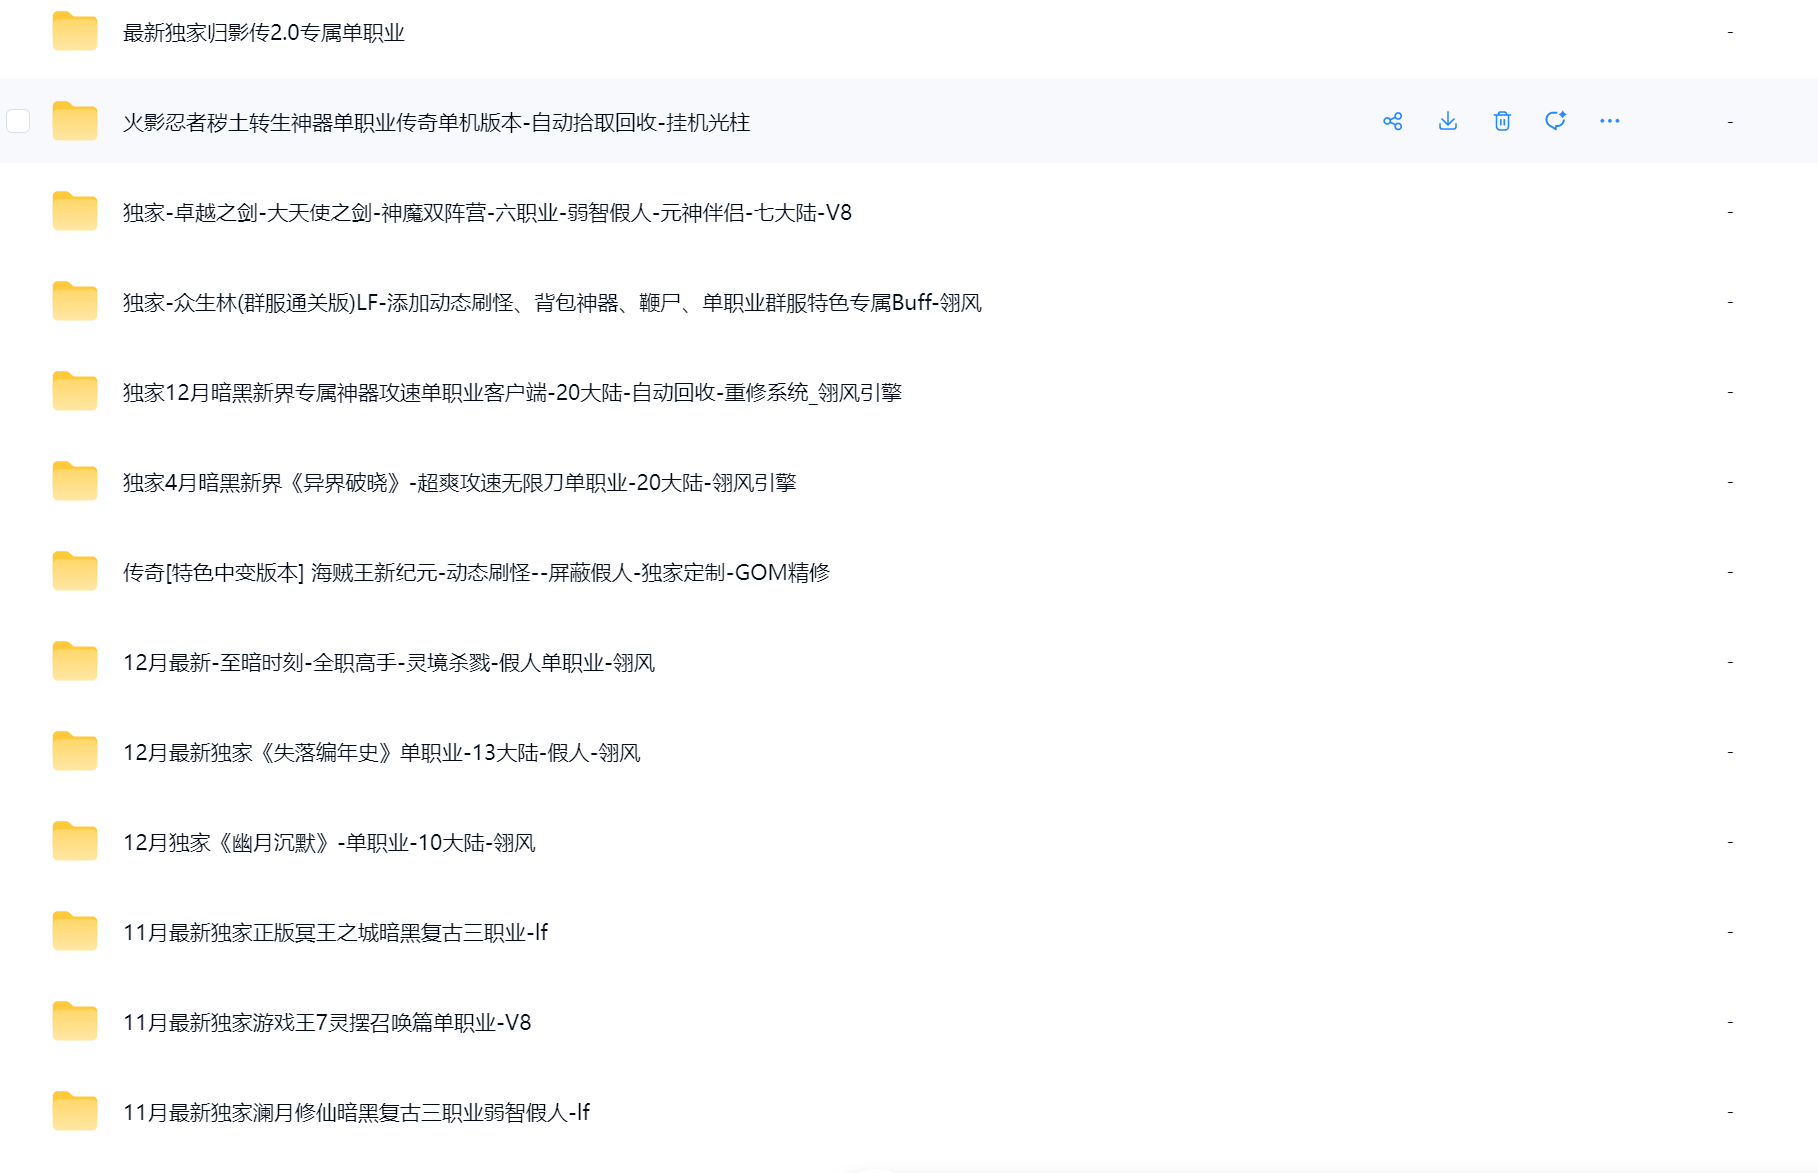
Task: Click download icon for the 火影忍者 folder
Action: pyautogui.click(x=1447, y=121)
